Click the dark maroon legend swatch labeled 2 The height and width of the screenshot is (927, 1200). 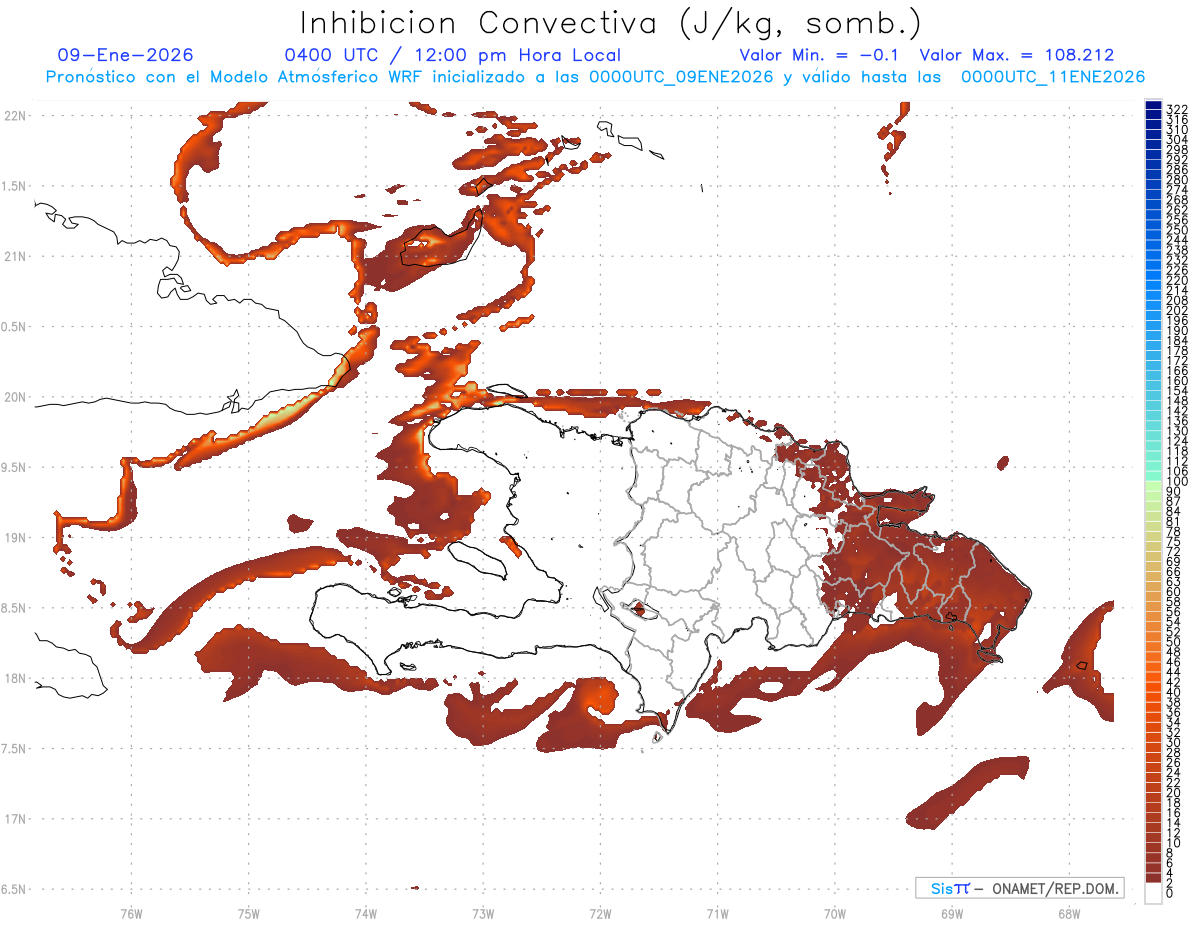(1153, 880)
